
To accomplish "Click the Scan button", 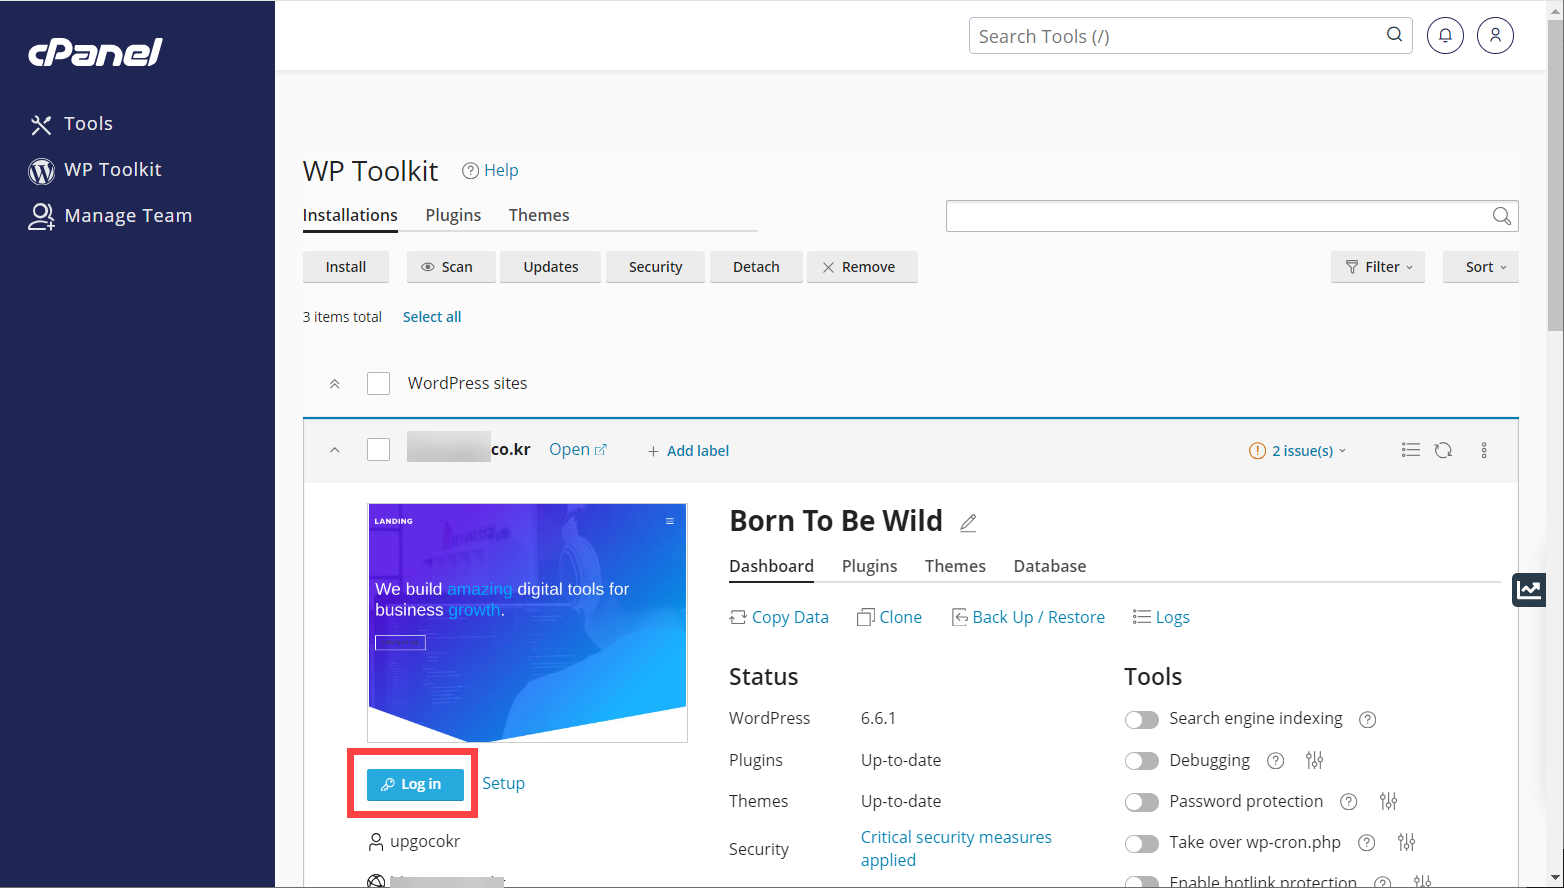I will [x=451, y=267].
